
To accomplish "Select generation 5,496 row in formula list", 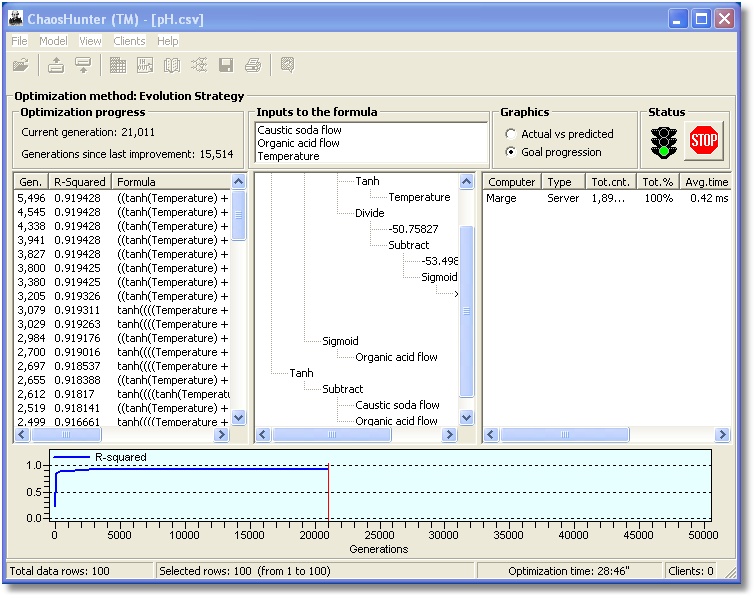I will [123, 198].
